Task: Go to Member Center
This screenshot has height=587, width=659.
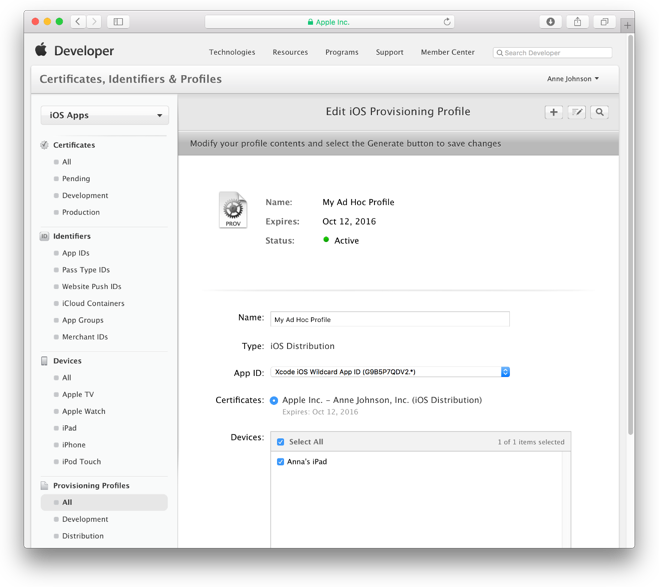Action: click(448, 52)
